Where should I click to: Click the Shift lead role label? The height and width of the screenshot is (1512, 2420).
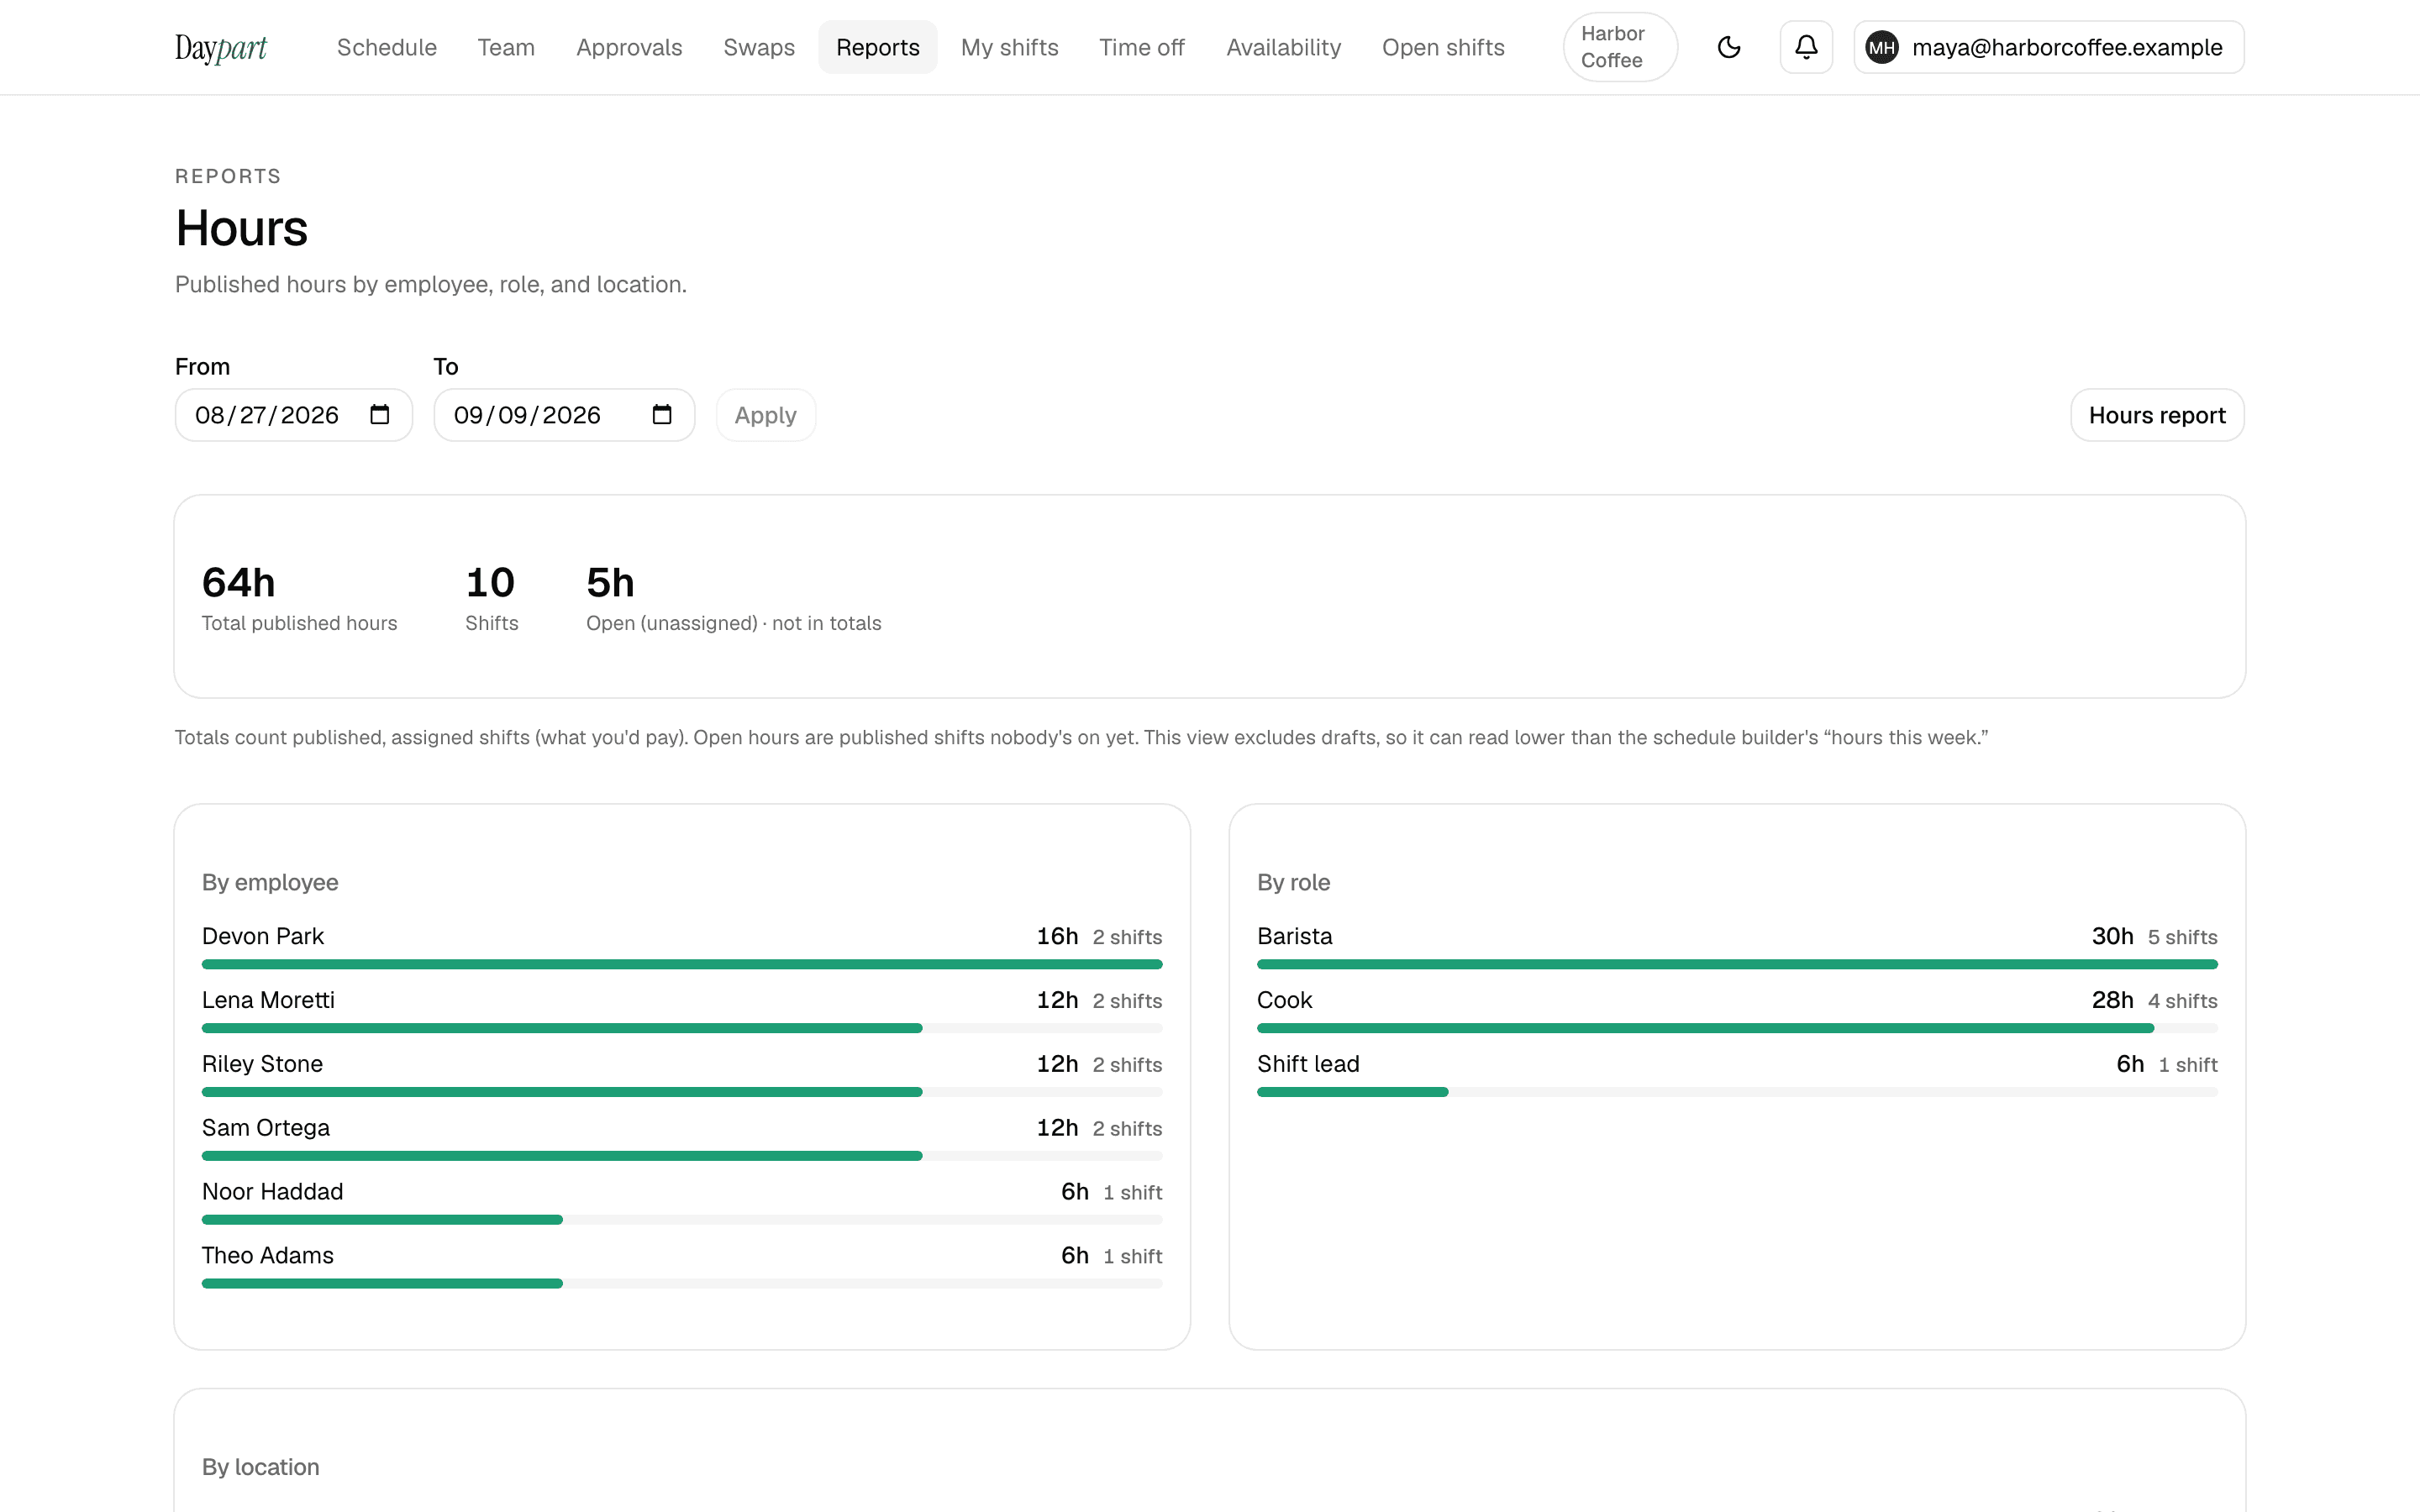tap(1308, 1064)
